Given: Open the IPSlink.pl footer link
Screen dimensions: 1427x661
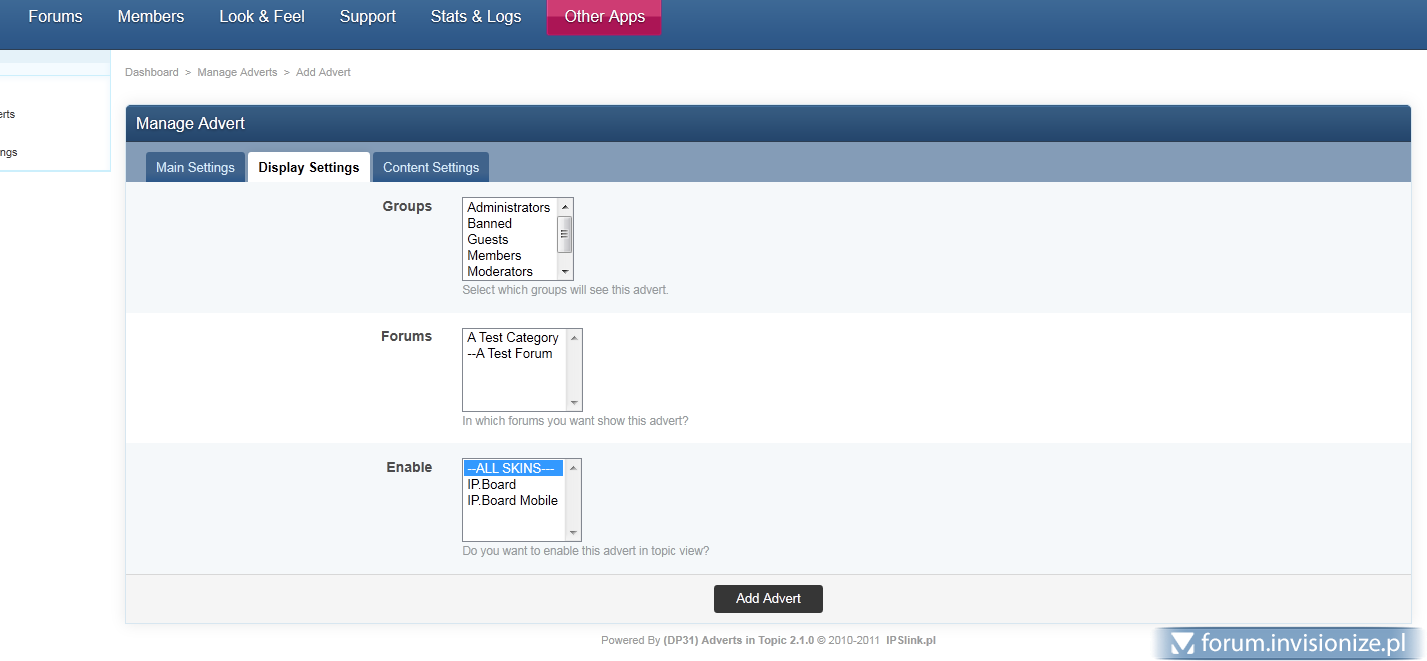Looking at the screenshot, I should (x=910, y=640).
